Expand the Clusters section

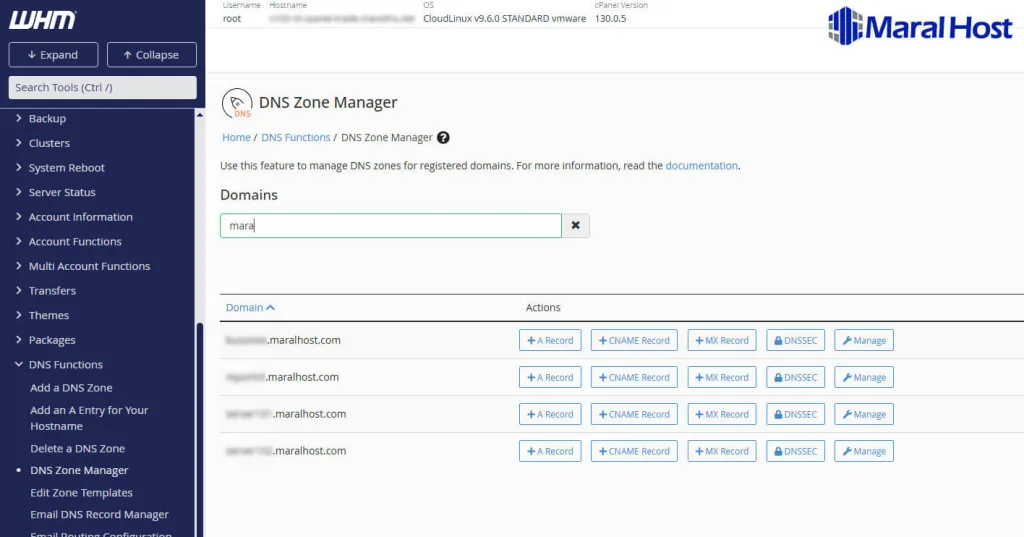[x=49, y=143]
